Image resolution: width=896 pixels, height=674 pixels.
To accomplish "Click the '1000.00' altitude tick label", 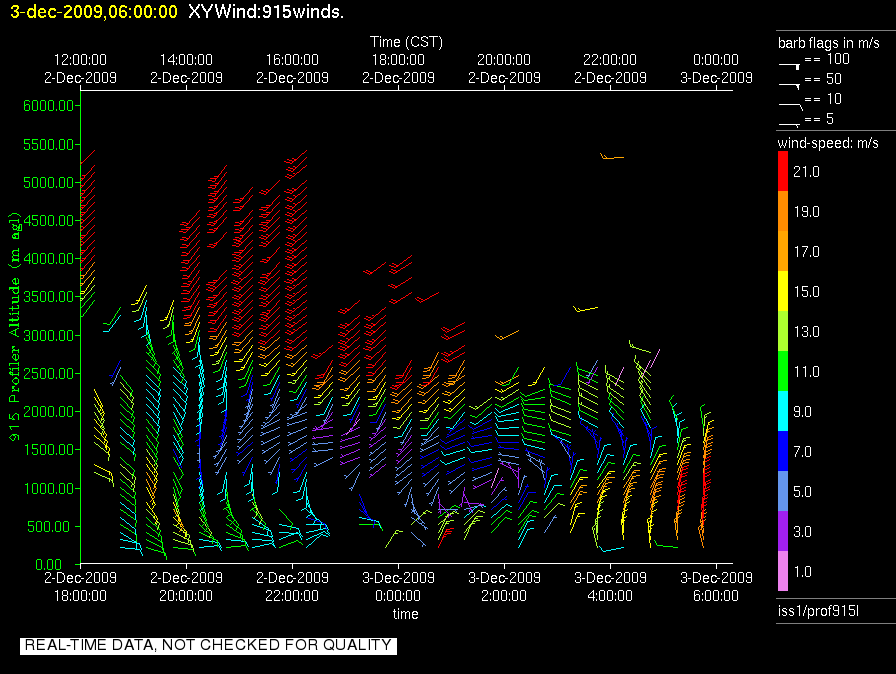I will 49,488.
